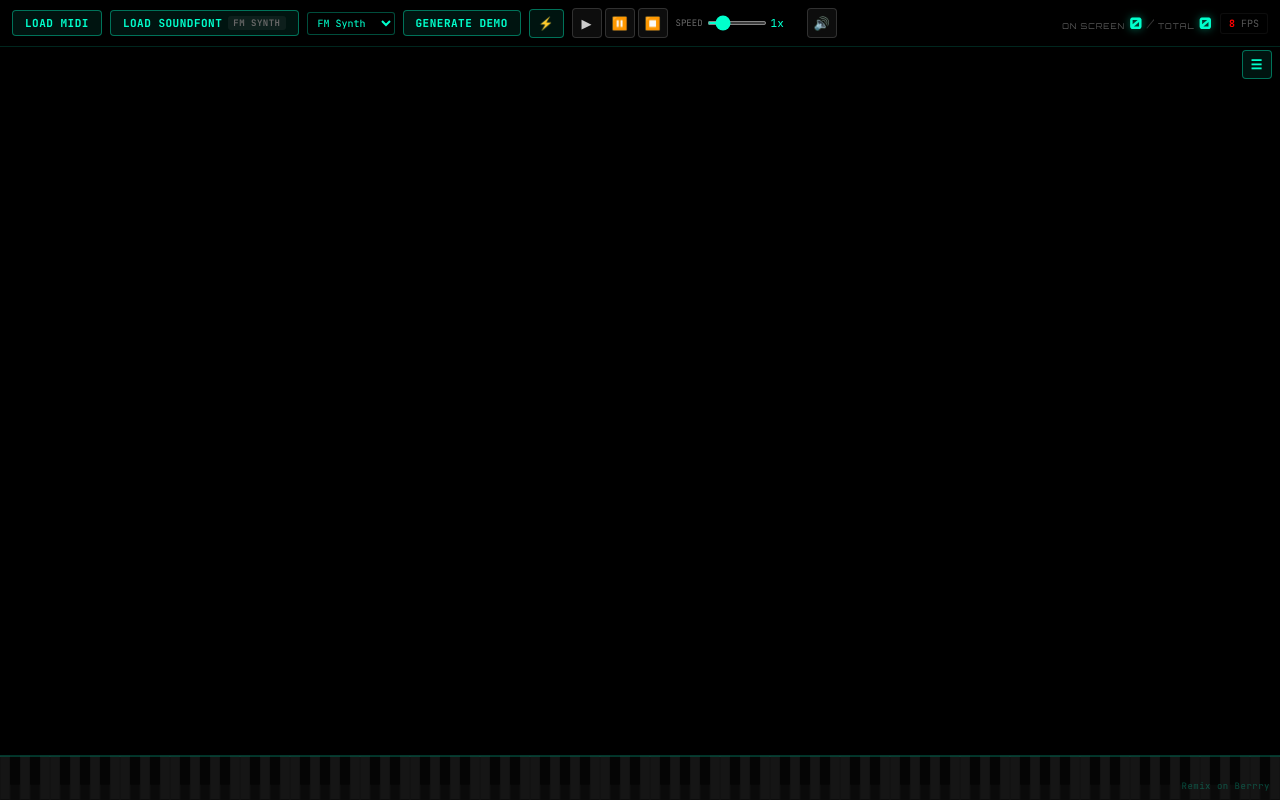Click the Load Soundfont button label
The width and height of the screenshot is (1280, 800).
tap(172, 23)
